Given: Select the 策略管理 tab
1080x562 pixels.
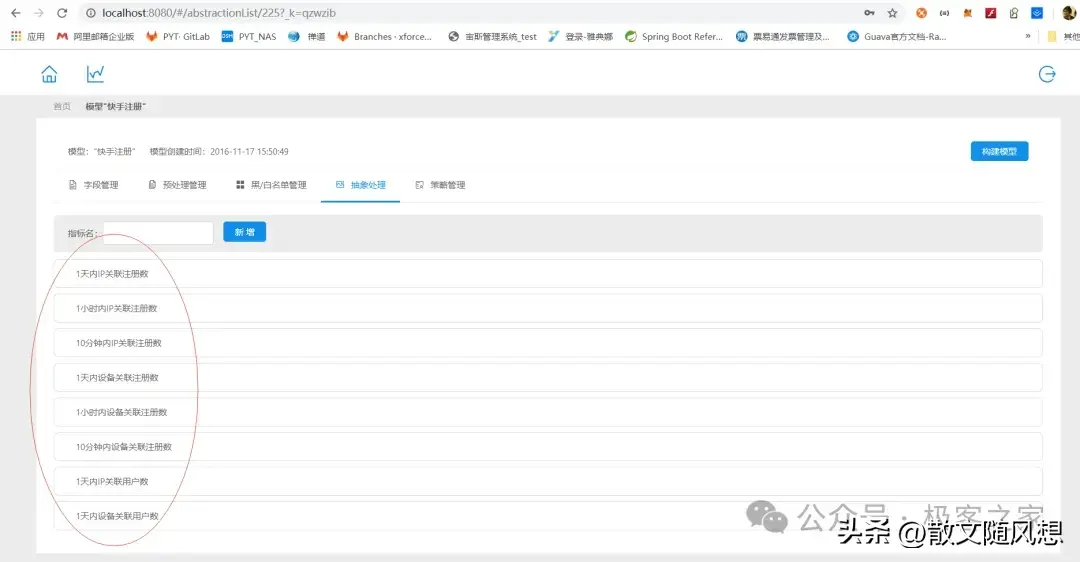Looking at the screenshot, I should click(440, 185).
